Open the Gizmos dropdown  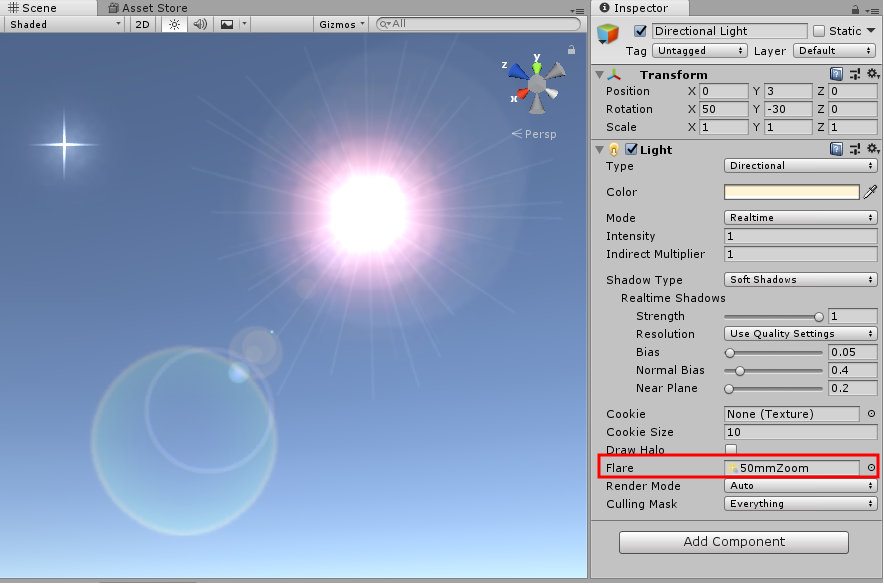(x=342, y=24)
